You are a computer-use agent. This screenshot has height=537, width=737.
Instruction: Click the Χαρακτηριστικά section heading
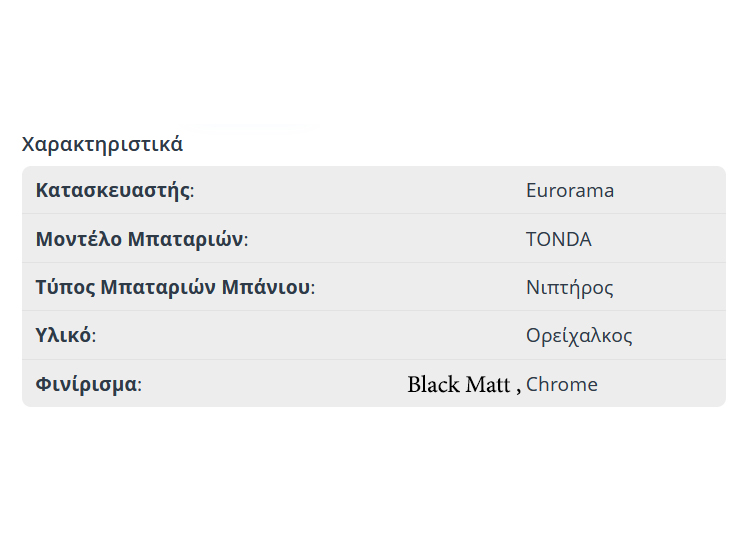pyautogui.click(x=102, y=144)
